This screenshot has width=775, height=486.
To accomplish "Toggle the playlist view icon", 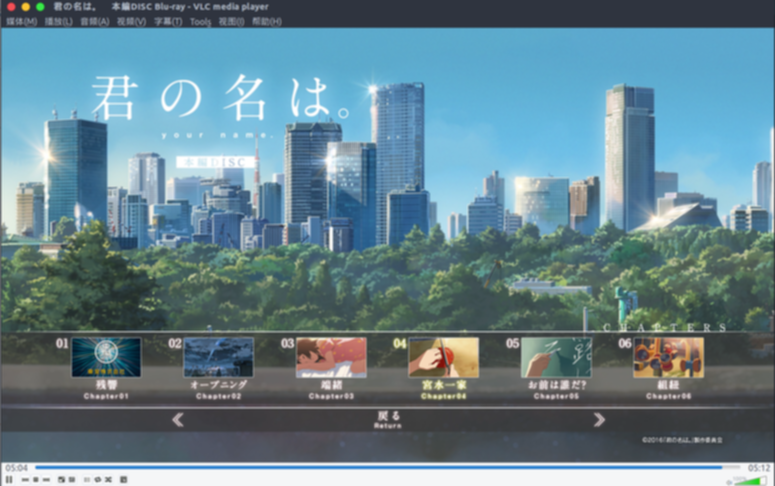I will click(x=87, y=480).
